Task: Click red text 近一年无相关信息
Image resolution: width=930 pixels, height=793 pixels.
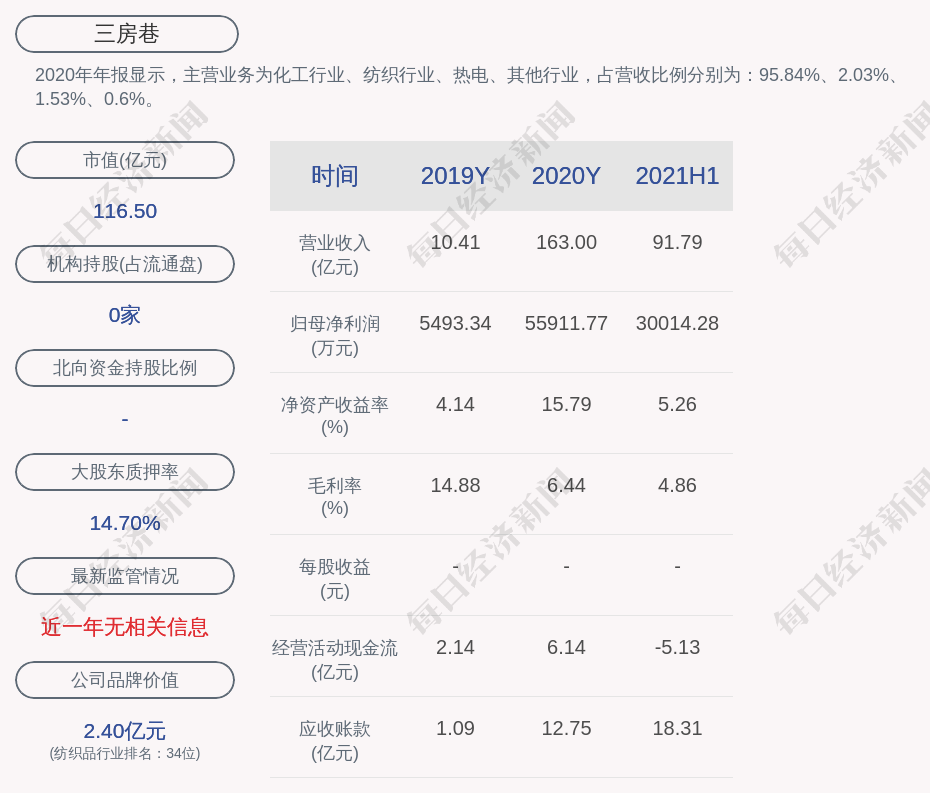Action: [x=125, y=627]
